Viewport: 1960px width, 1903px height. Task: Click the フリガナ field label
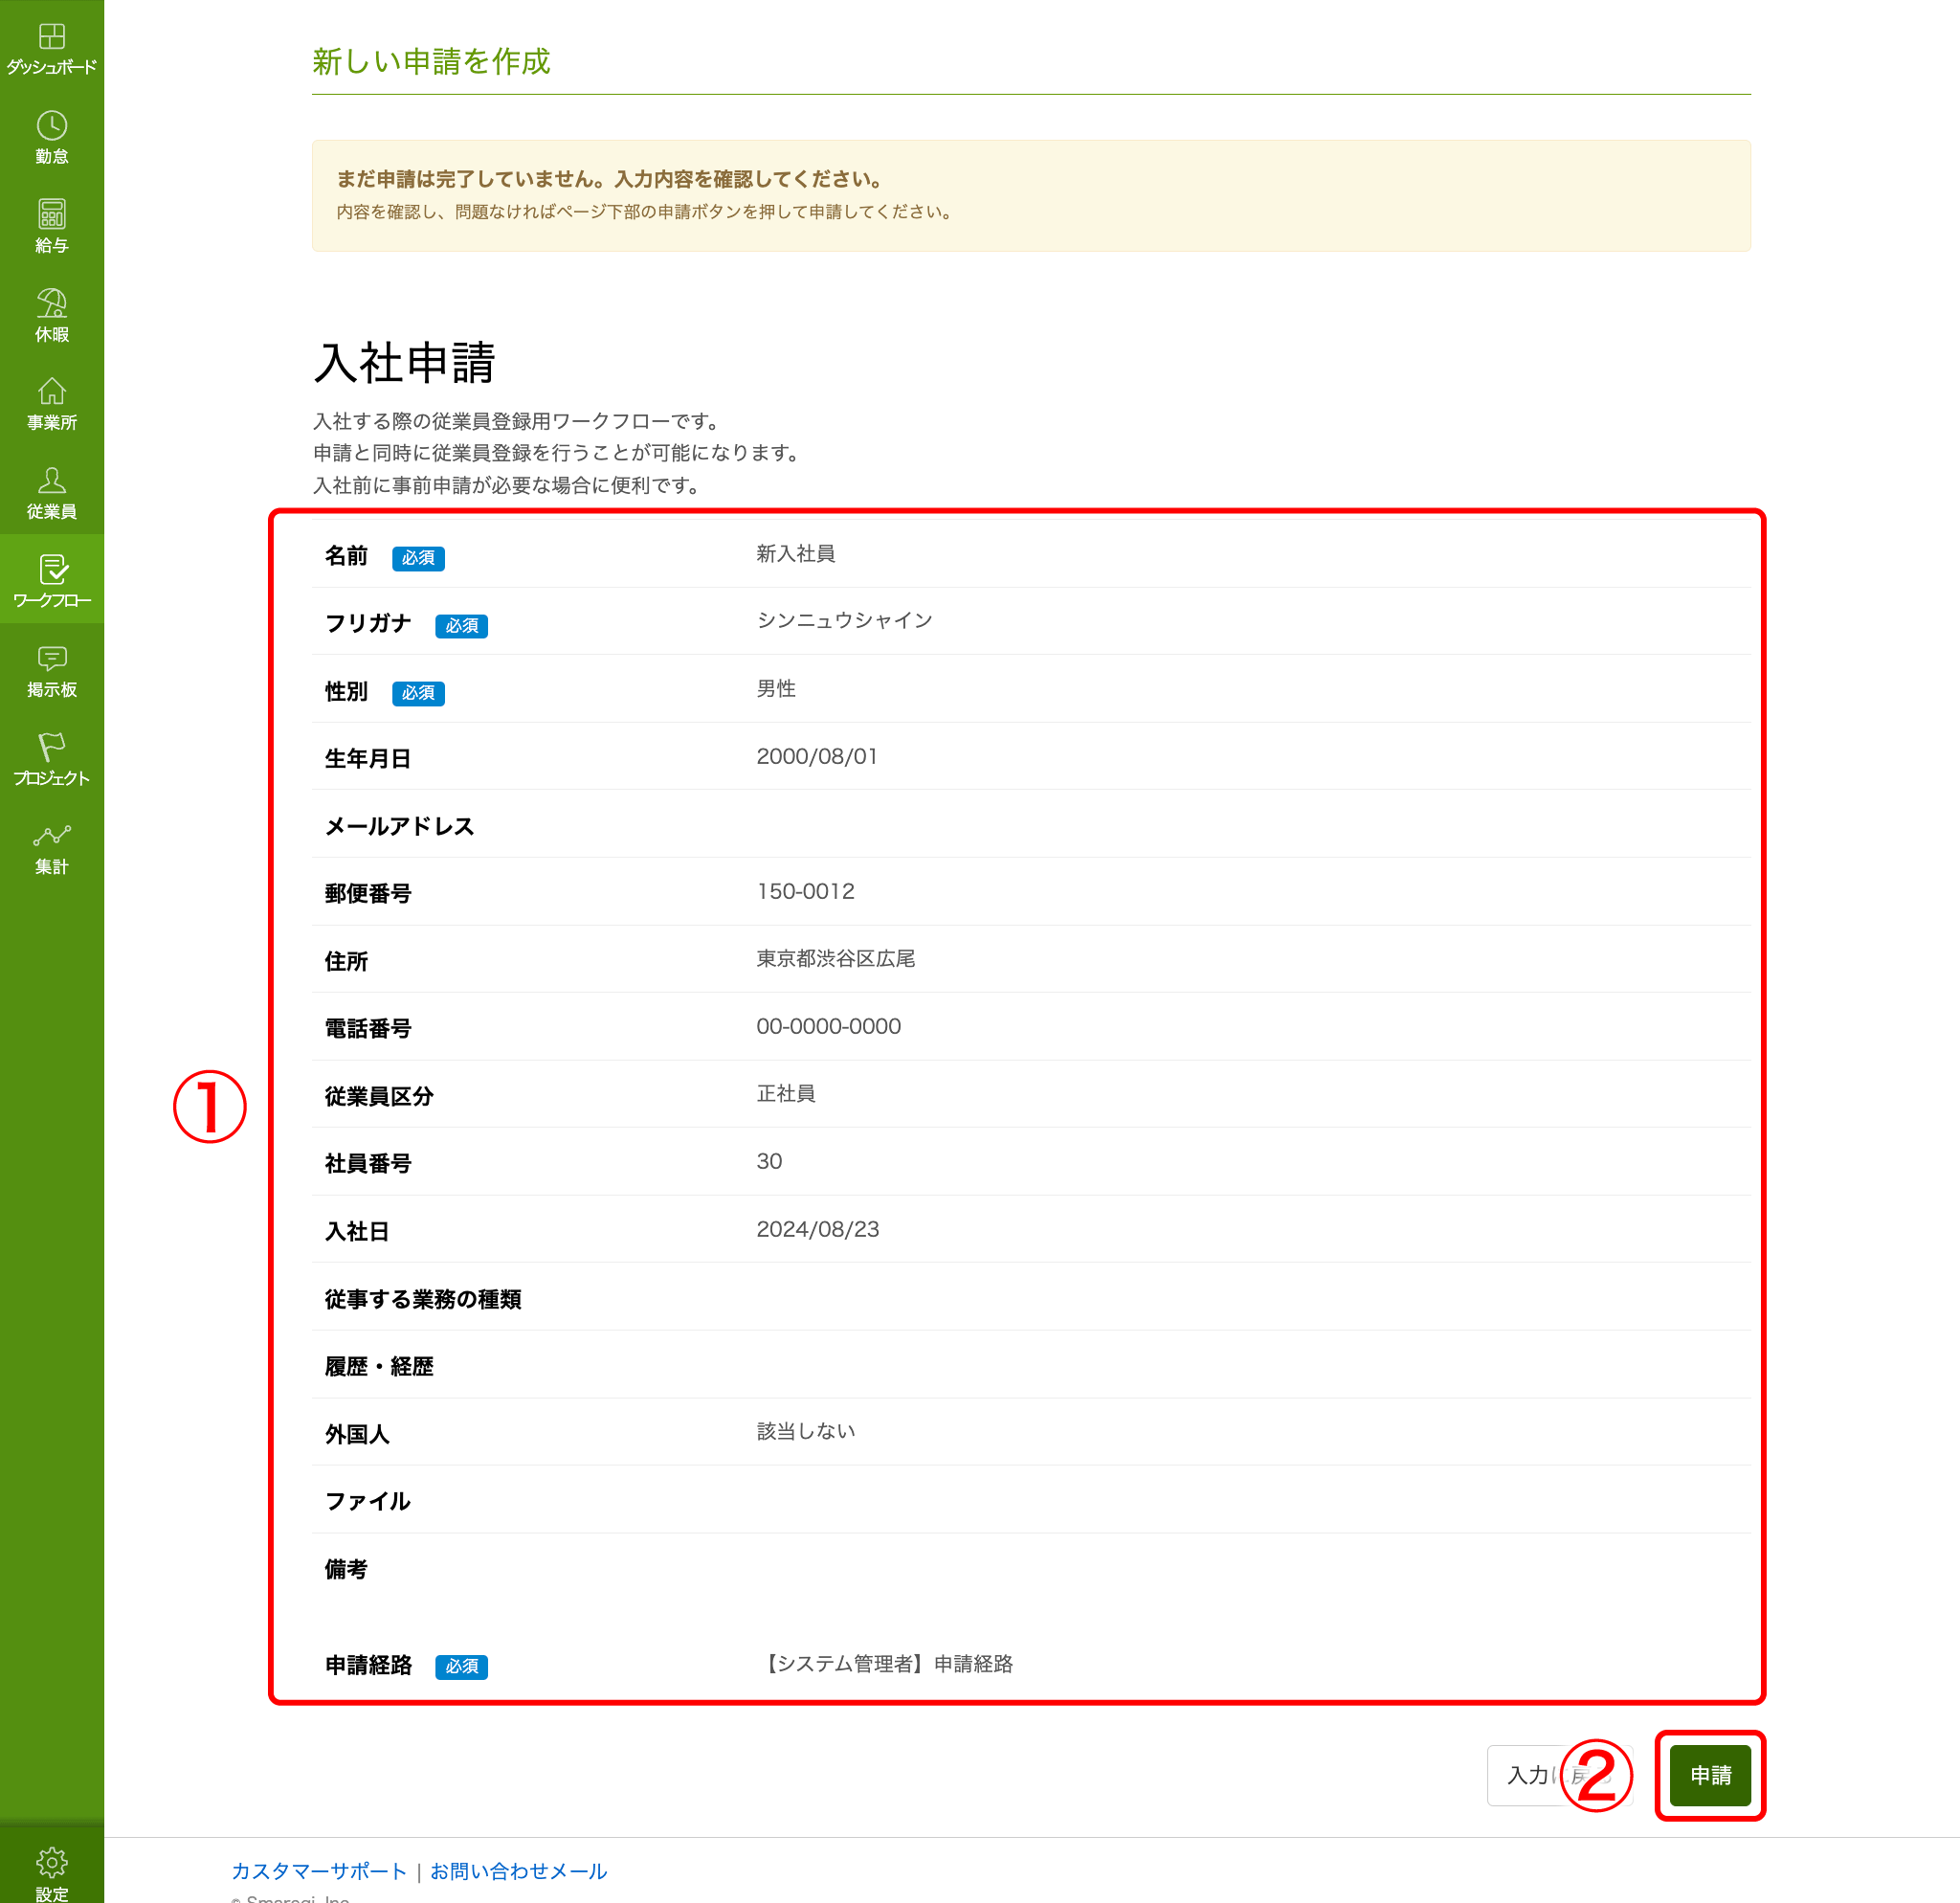pos(368,623)
